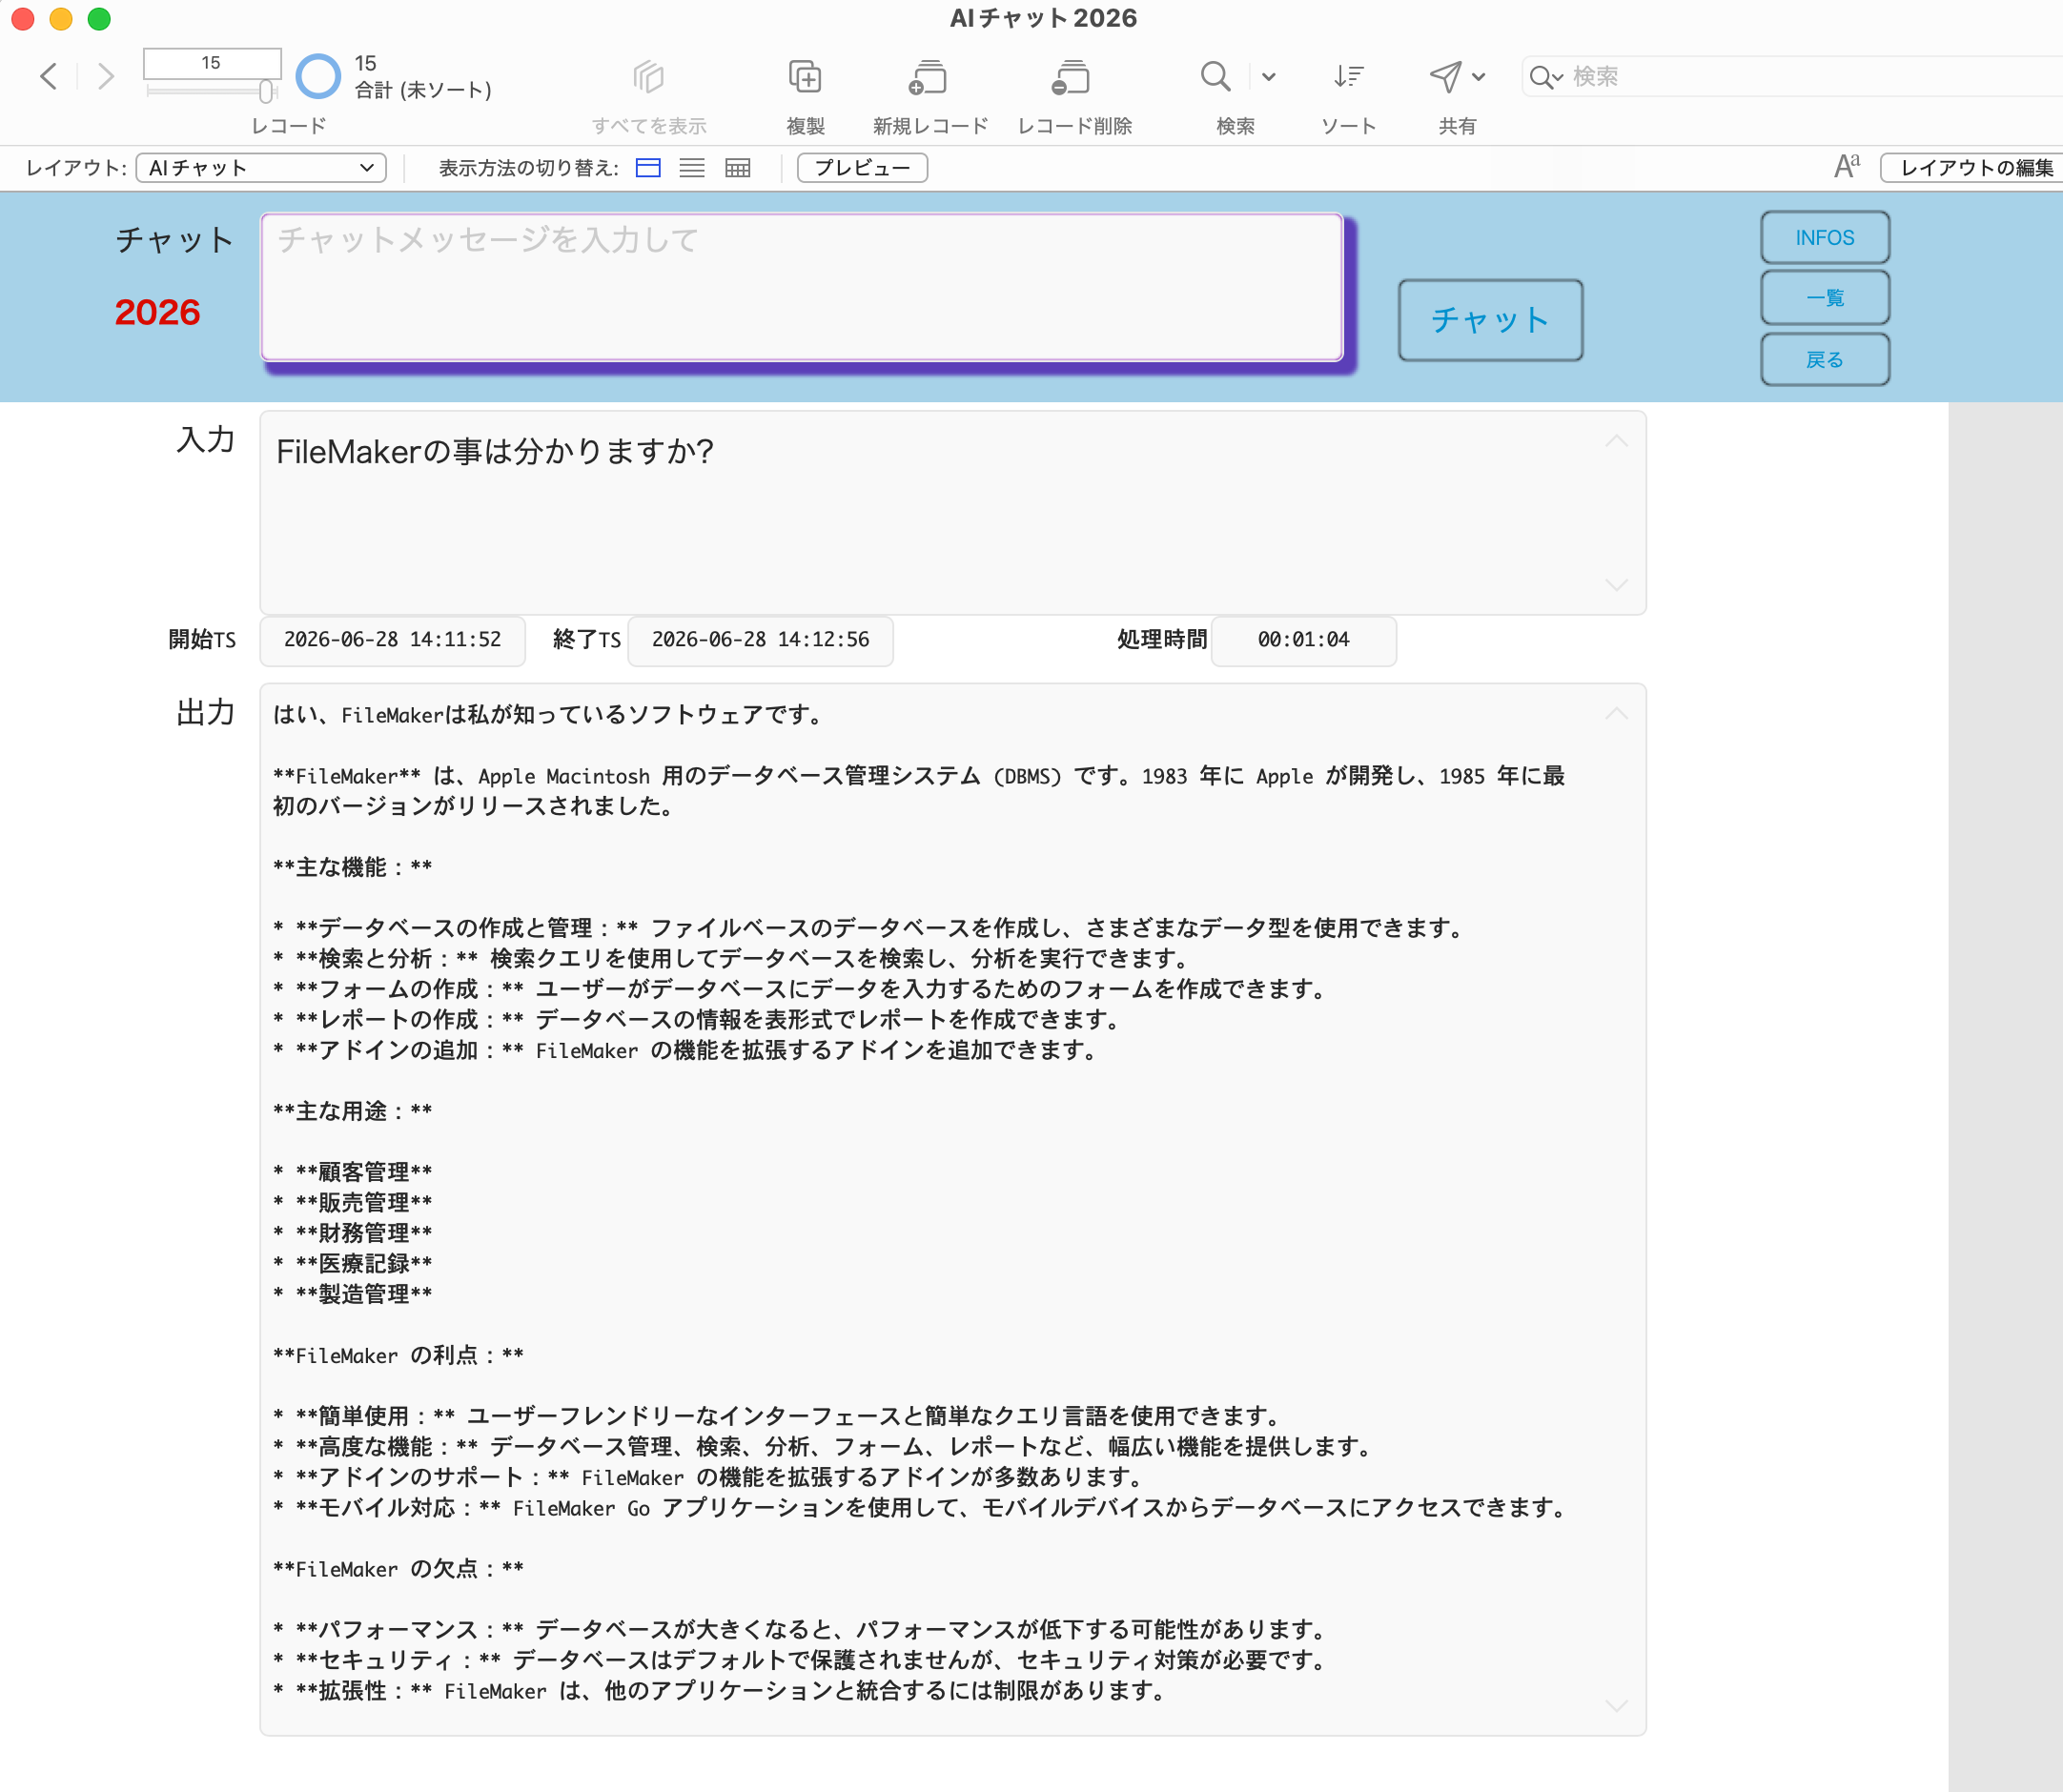This screenshot has height=1792, width=2063.
Task: Click the chat message input box
Action: click(802, 287)
